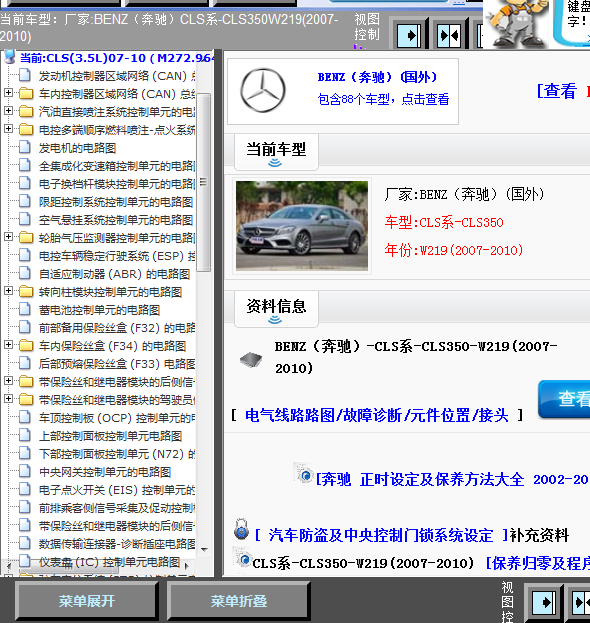The height and width of the screenshot is (623, 590).
Task: Switch to 资料信息 tab
Action: coord(276,309)
